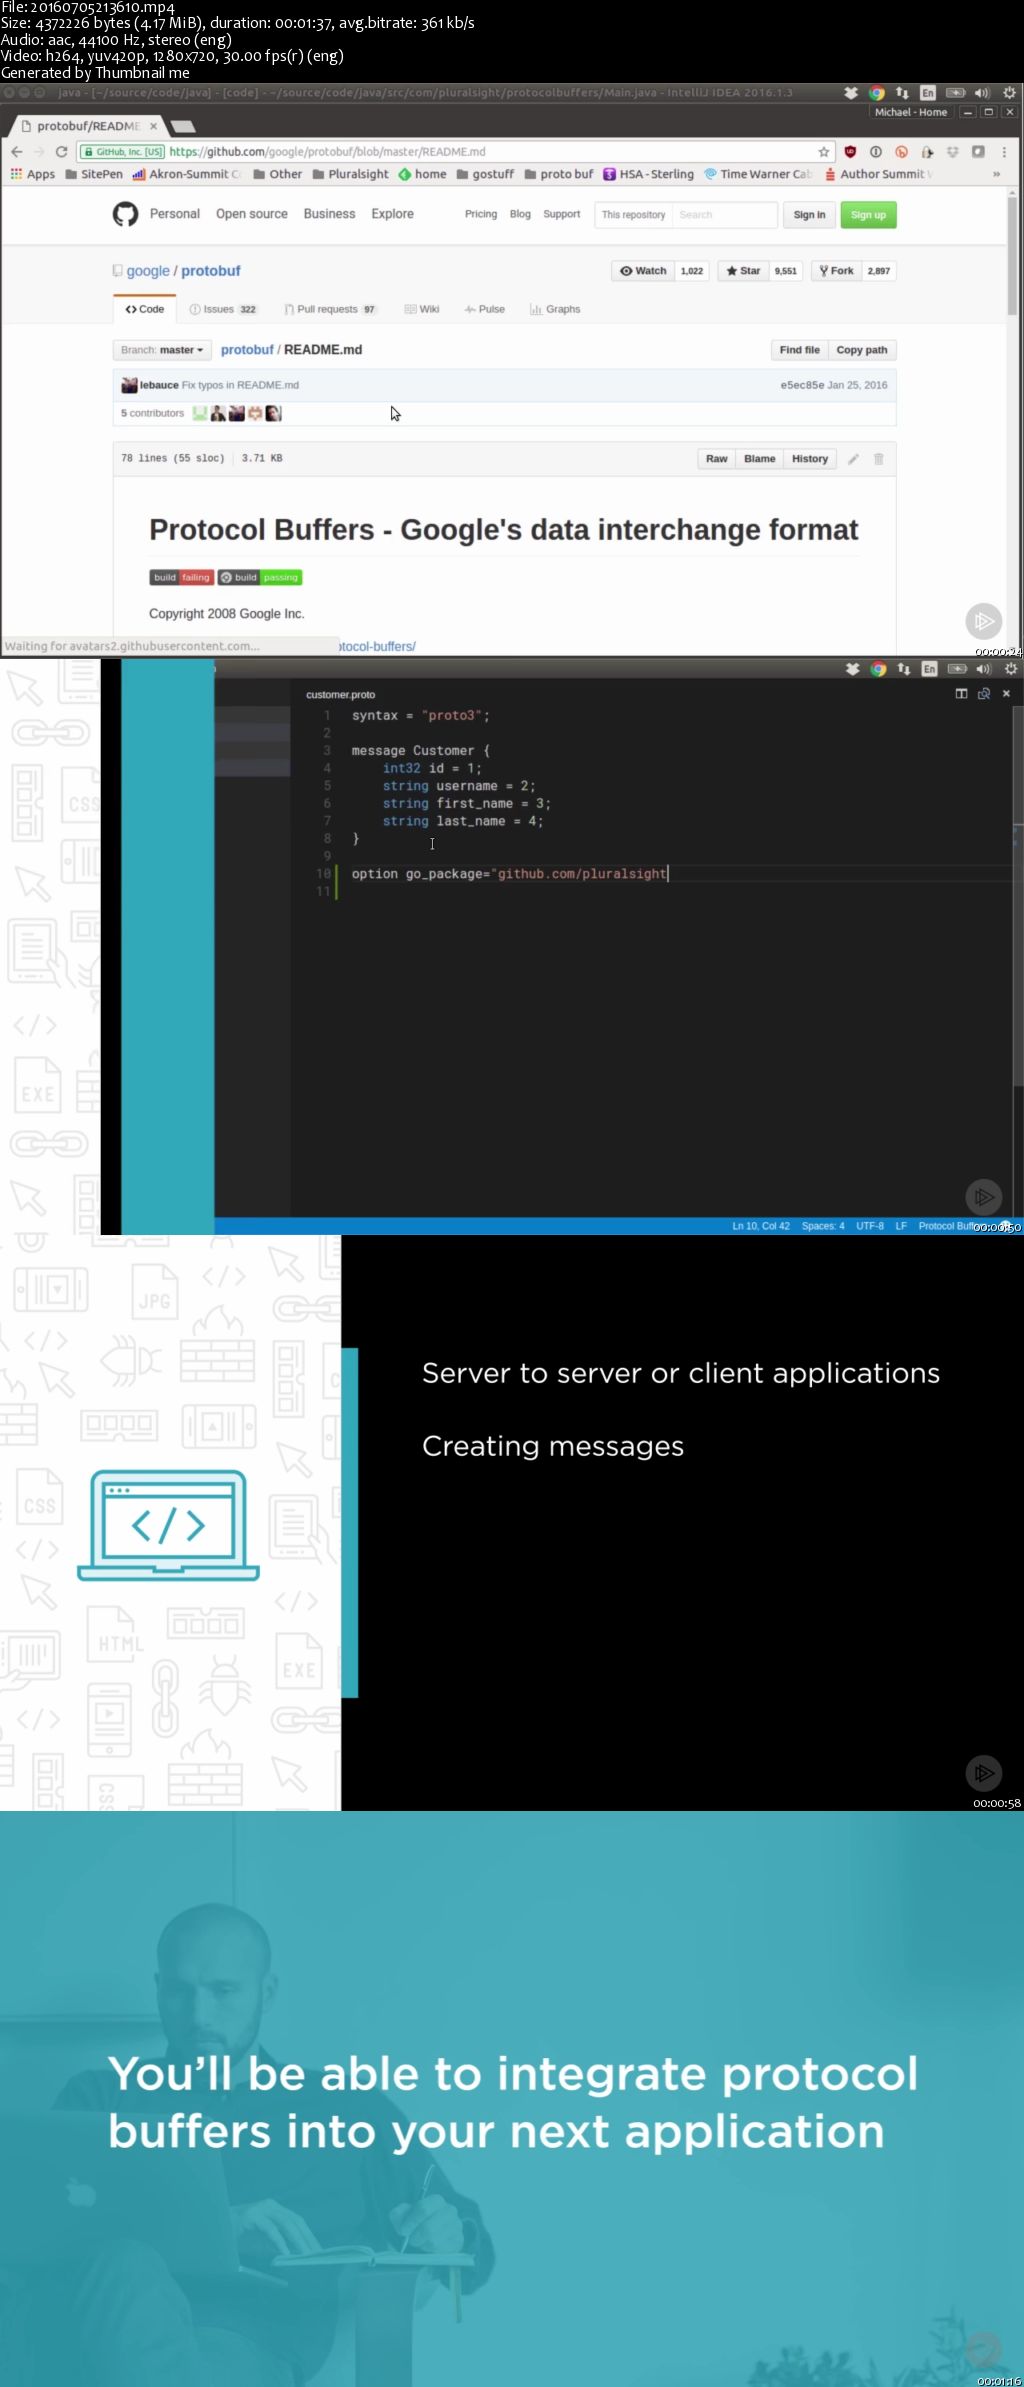1024x2387 pixels.
Task: Click the Sign in button
Action: (x=809, y=215)
